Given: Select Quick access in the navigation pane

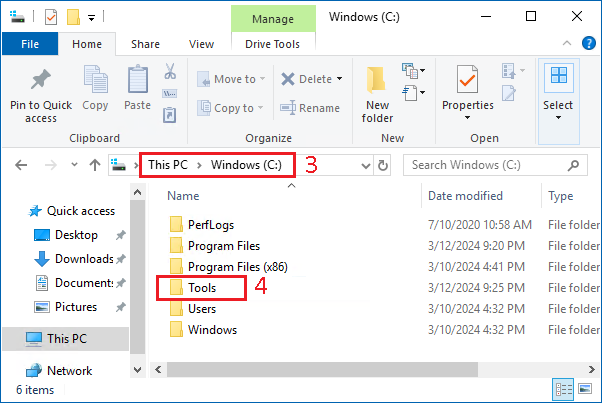Looking at the screenshot, I should [x=72, y=211].
